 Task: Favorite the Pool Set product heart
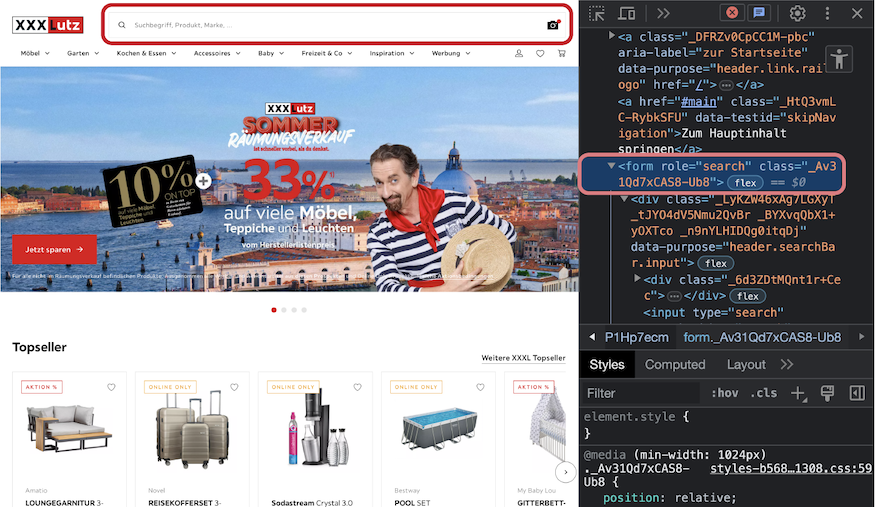coord(480,387)
